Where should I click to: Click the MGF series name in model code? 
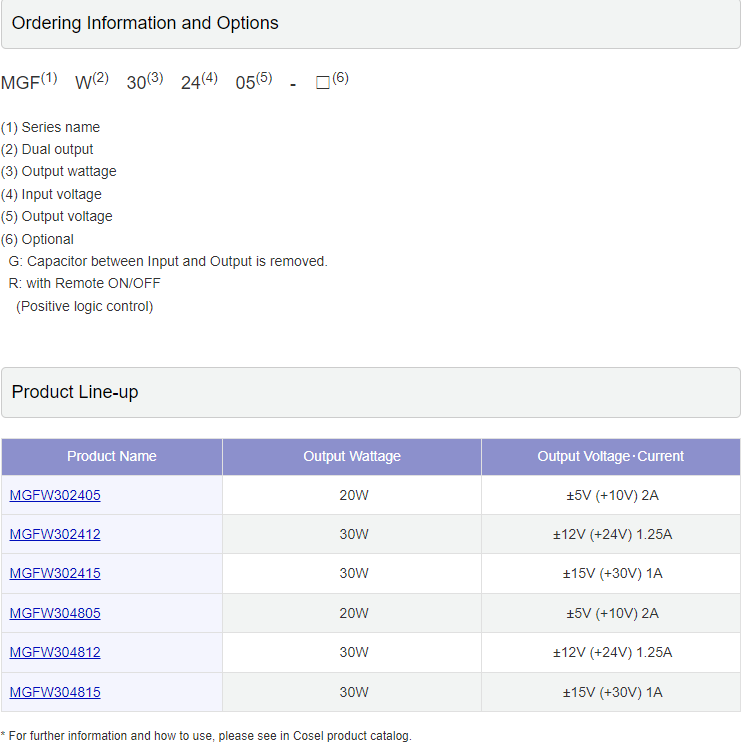pyautogui.click(x=21, y=83)
